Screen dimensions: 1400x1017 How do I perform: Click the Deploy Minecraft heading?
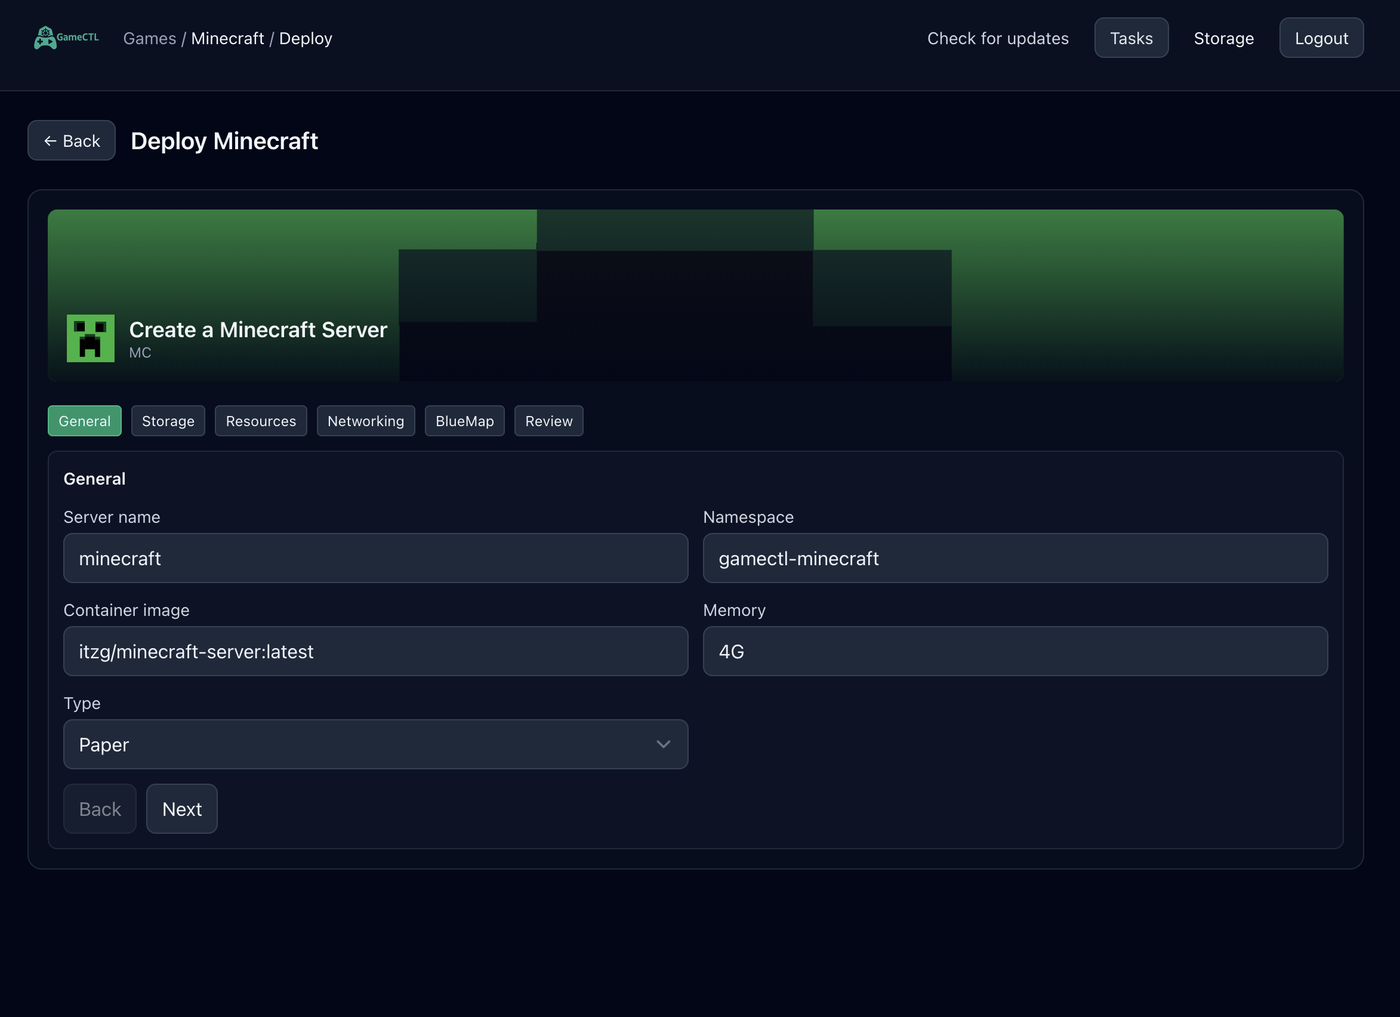[x=224, y=141]
